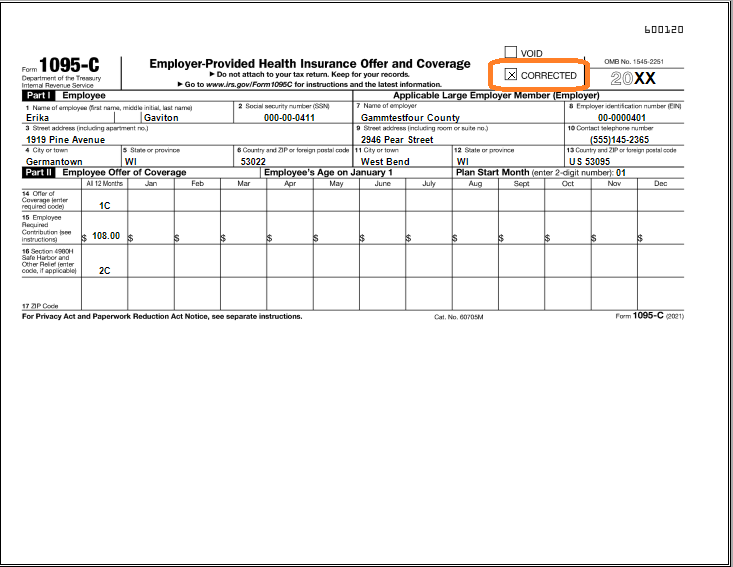
Task: Click the Applicable Large Employer Member heading
Action: (x=496, y=95)
